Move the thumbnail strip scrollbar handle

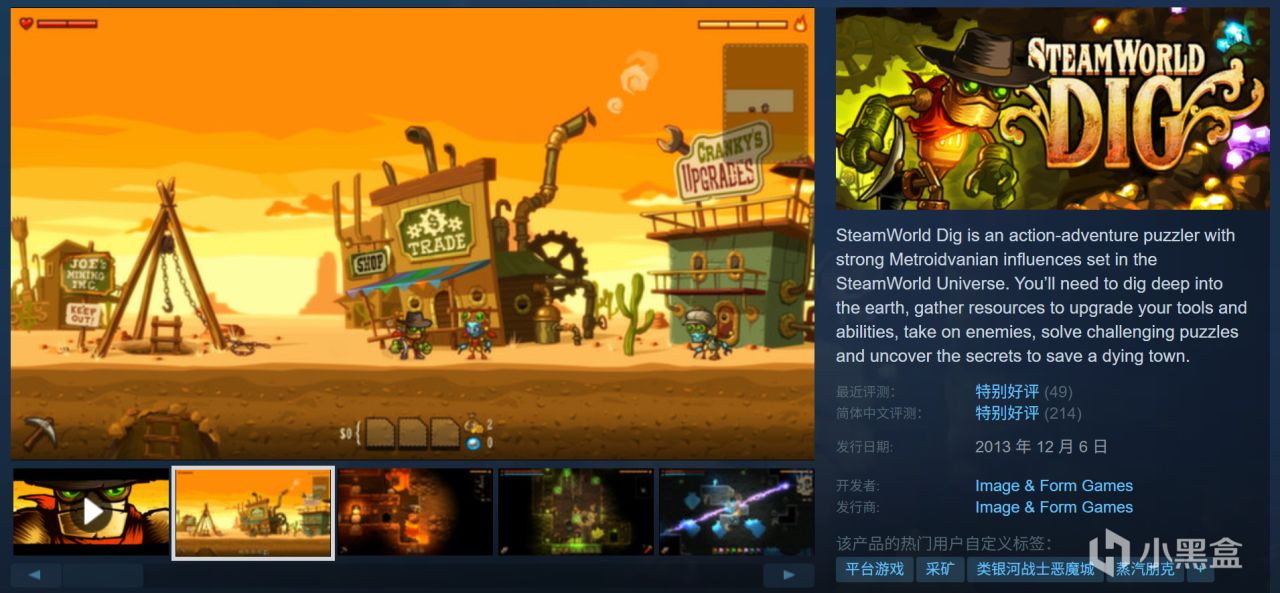click(102, 575)
